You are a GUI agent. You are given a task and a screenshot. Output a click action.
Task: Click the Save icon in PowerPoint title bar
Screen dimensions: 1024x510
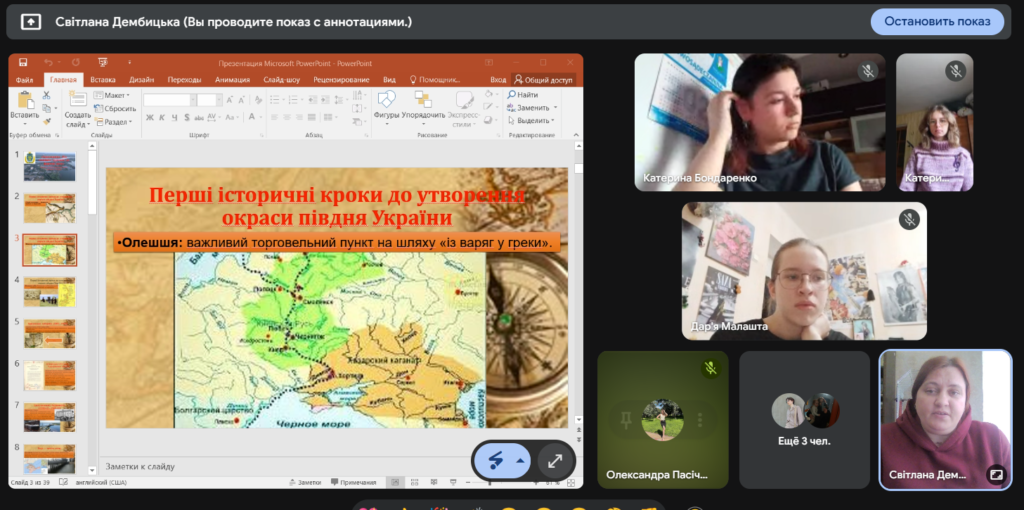coord(21,62)
